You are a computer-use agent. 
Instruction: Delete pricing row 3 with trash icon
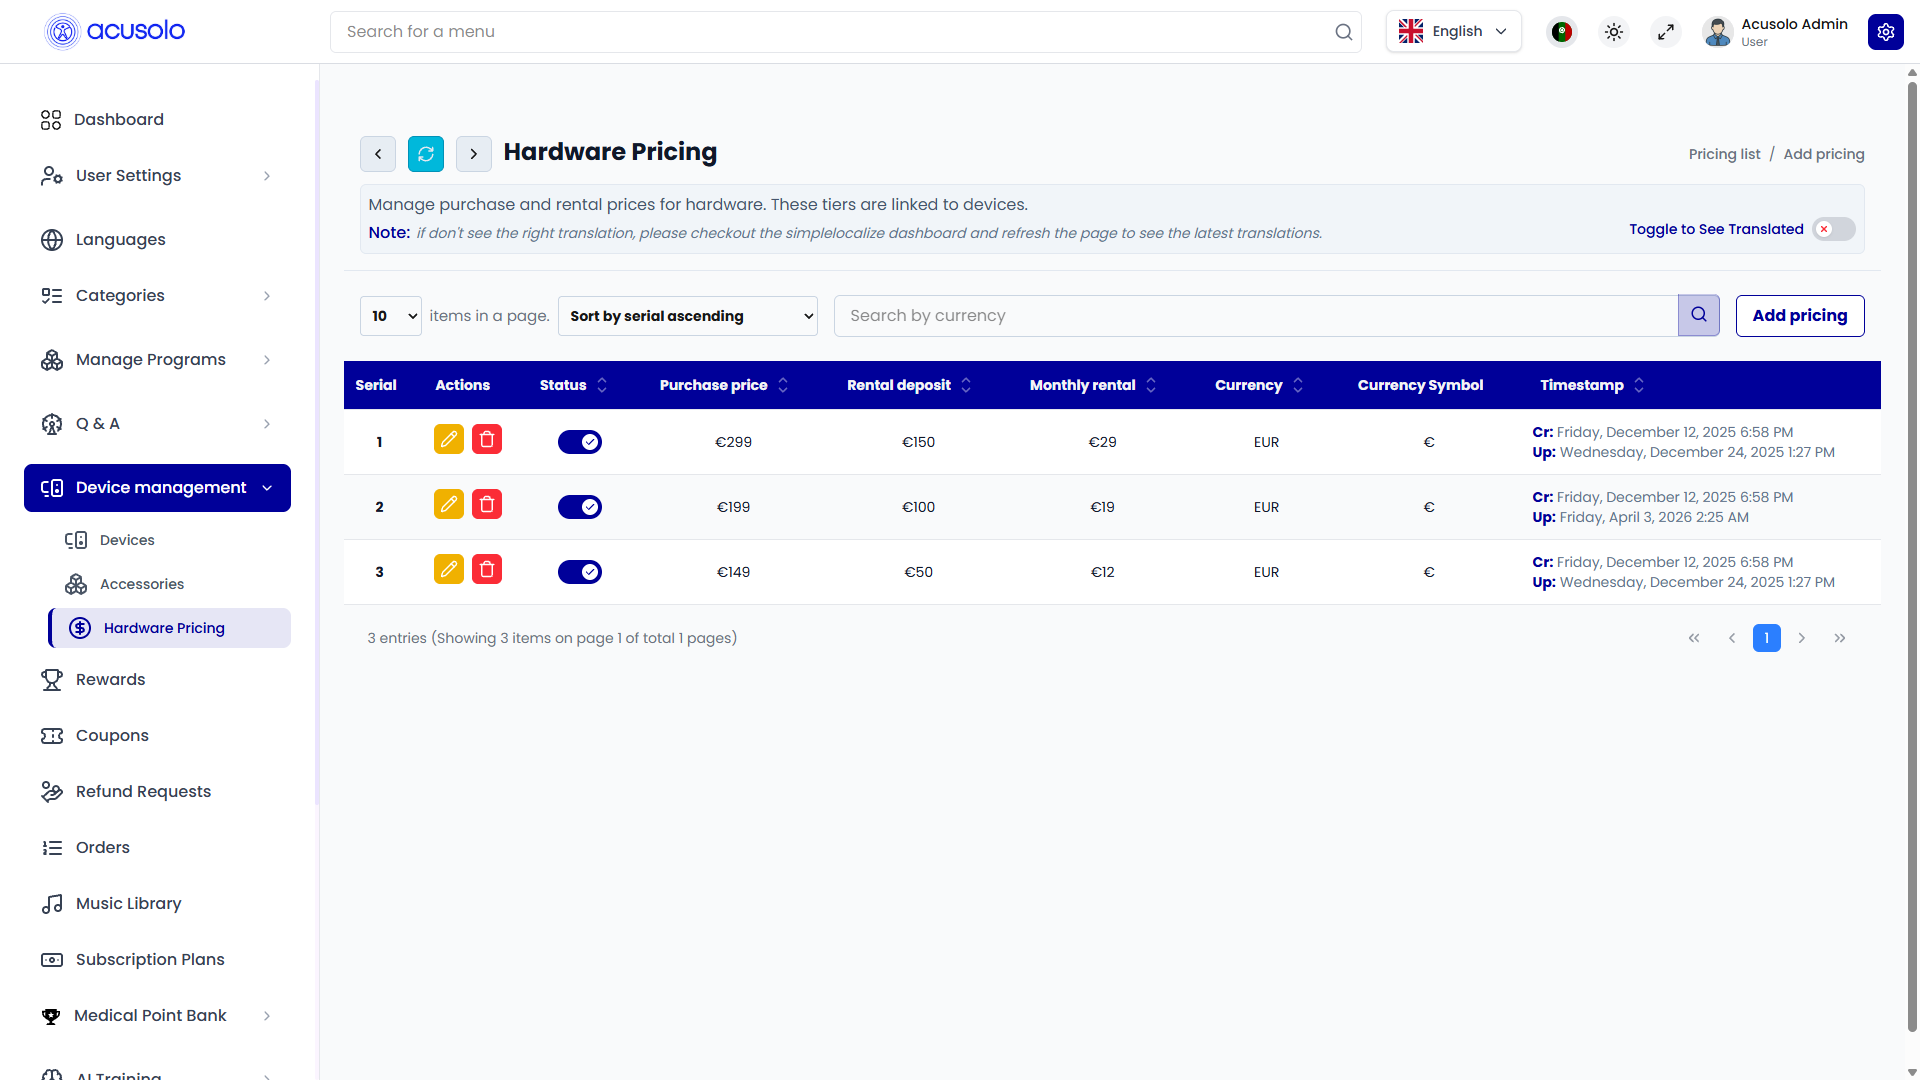coord(487,569)
